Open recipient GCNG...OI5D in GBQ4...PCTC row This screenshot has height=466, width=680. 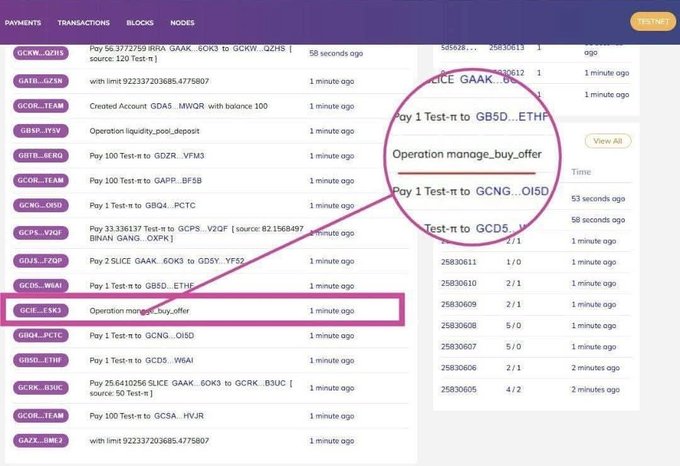170,336
